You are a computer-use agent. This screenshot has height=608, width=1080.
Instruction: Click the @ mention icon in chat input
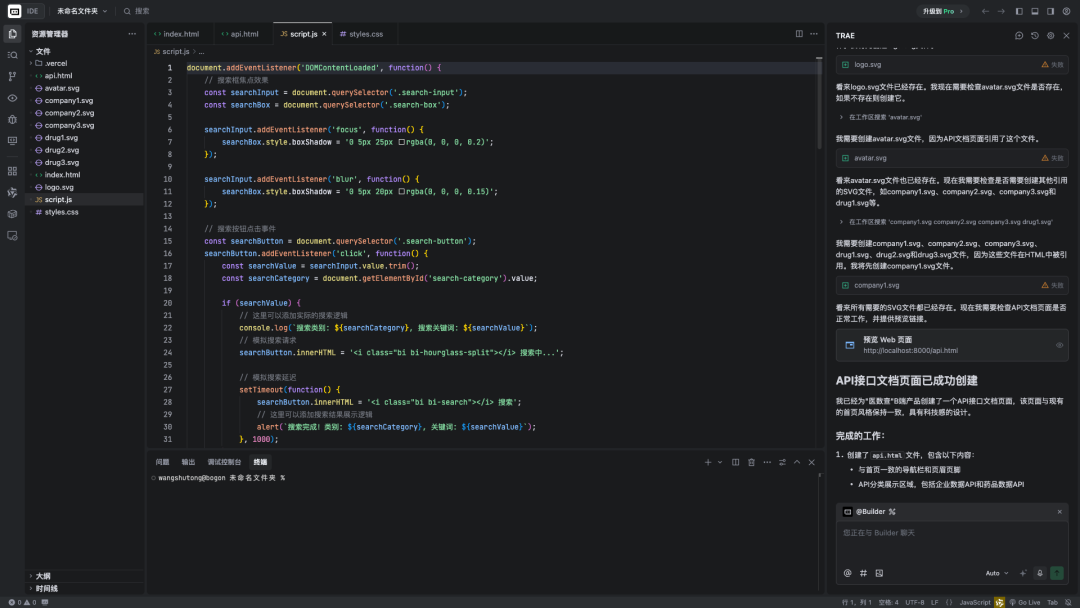tap(847, 573)
